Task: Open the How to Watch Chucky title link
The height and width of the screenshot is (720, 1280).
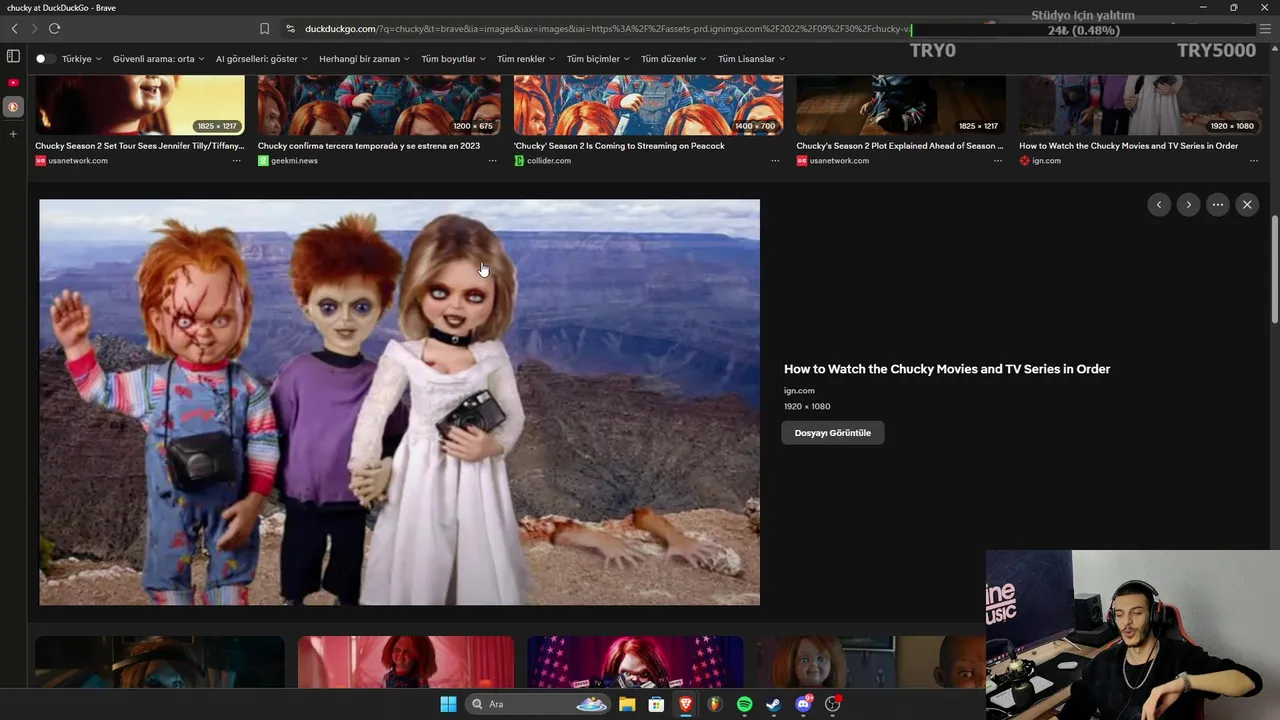Action: tap(947, 369)
